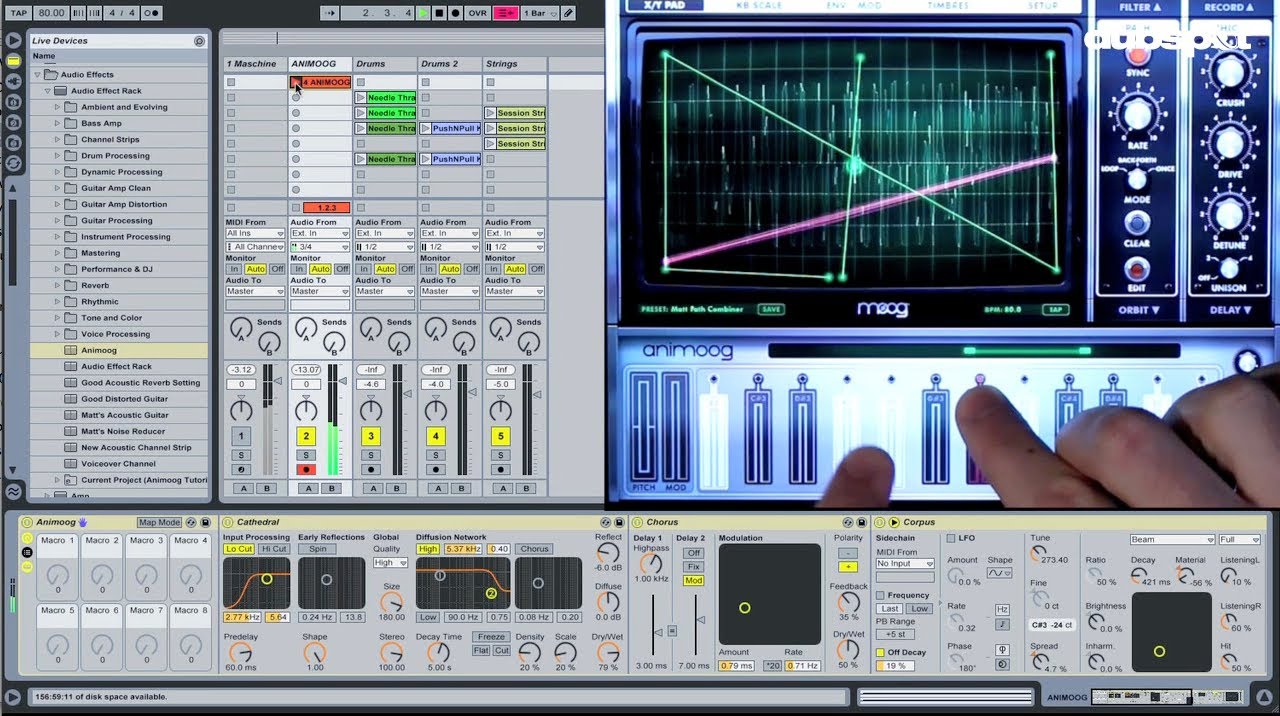Click the browser Search icon beside Live Devices
The image size is (1280, 716).
point(199,41)
